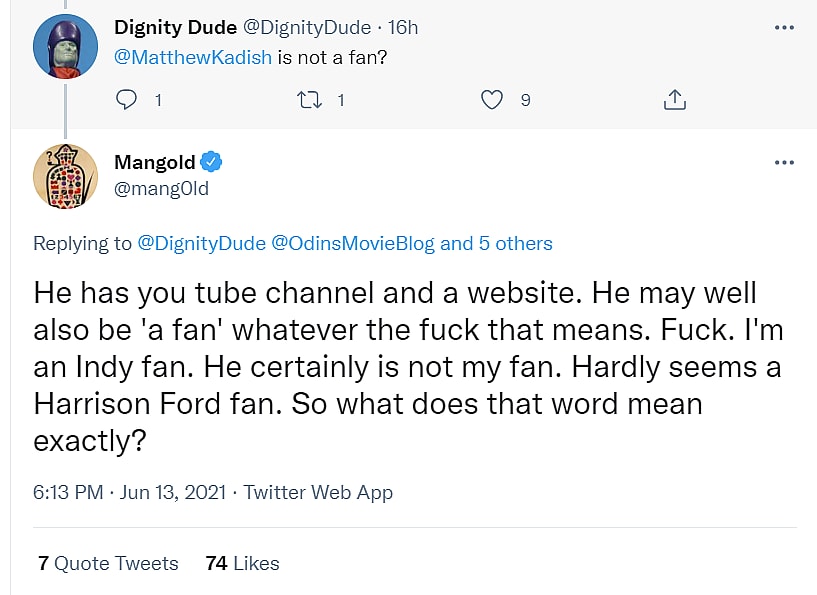Open Mangold's profile picture

pyautogui.click(x=65, y=176)
